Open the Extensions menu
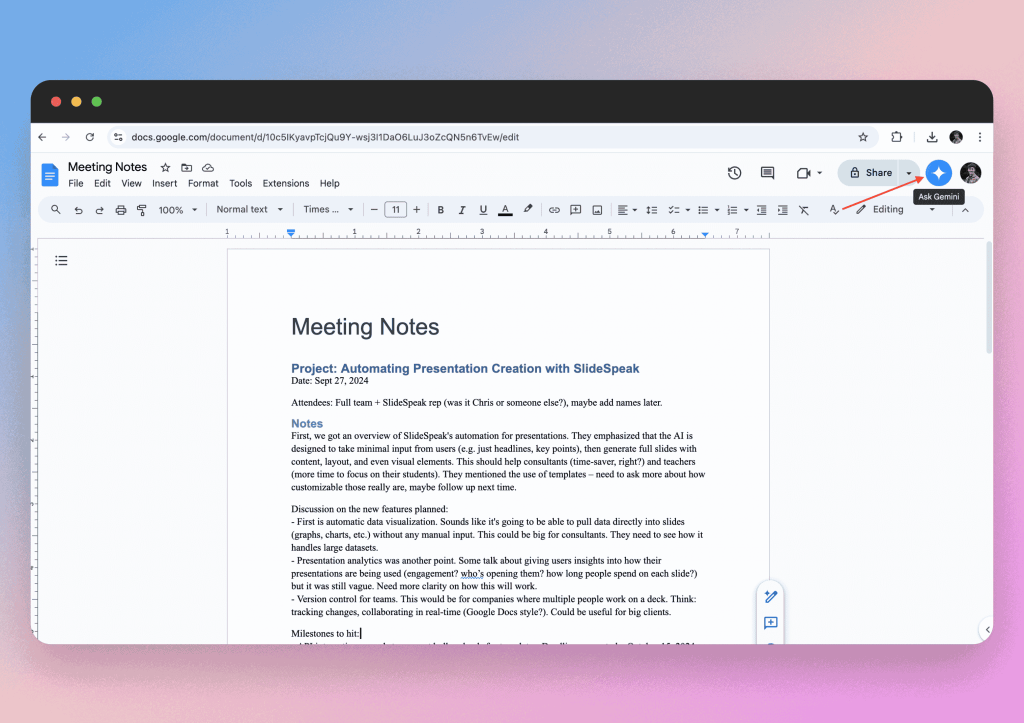Screen dimensions: 1024x723 point(285,184)
